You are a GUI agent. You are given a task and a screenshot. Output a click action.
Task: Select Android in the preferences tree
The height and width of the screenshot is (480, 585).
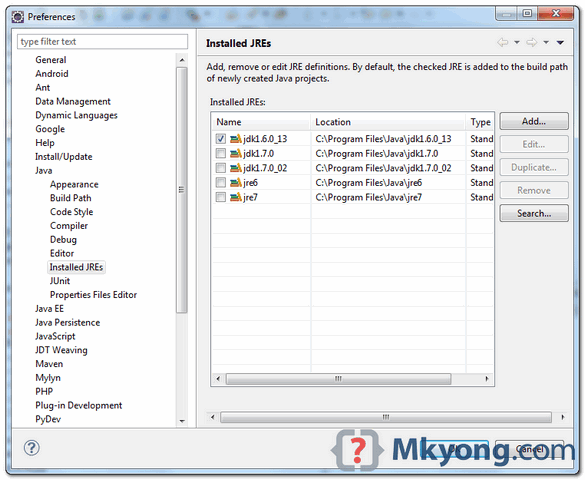pyautogui.click(x=52, y=73)
